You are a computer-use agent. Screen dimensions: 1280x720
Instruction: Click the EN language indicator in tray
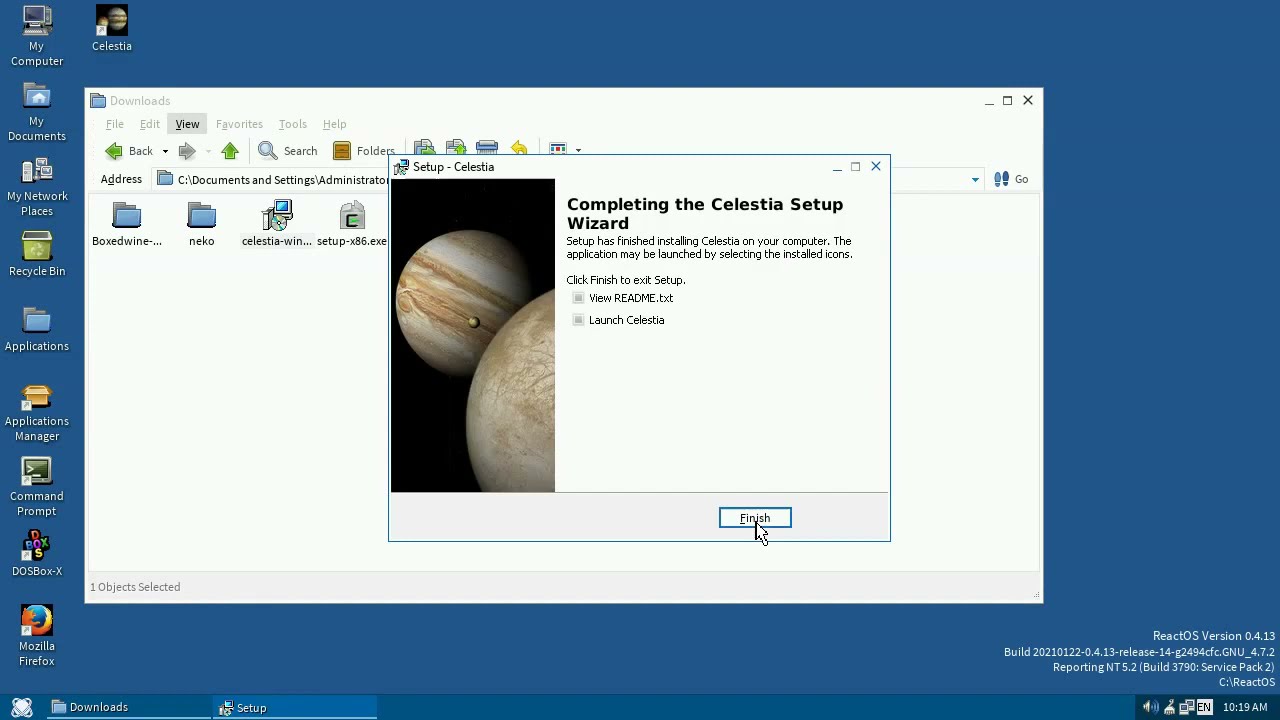point(1204,708)
